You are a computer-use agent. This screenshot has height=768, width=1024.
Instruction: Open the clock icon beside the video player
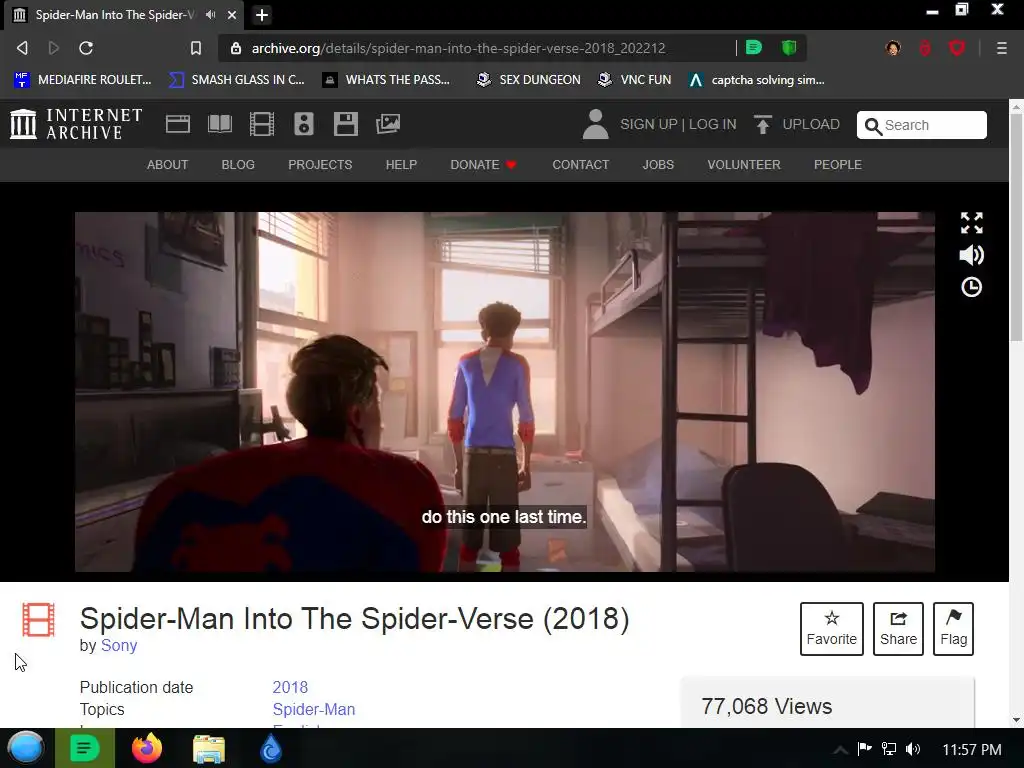[x=972, y=287]
